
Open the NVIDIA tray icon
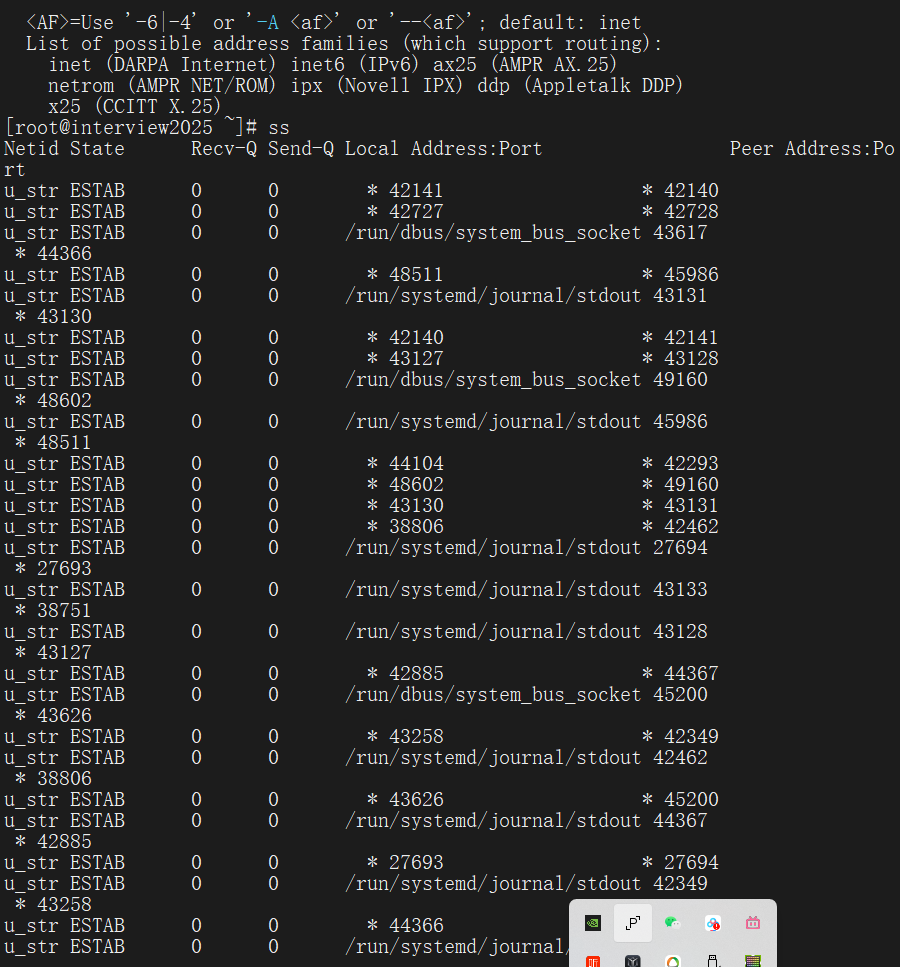[593, 923]
